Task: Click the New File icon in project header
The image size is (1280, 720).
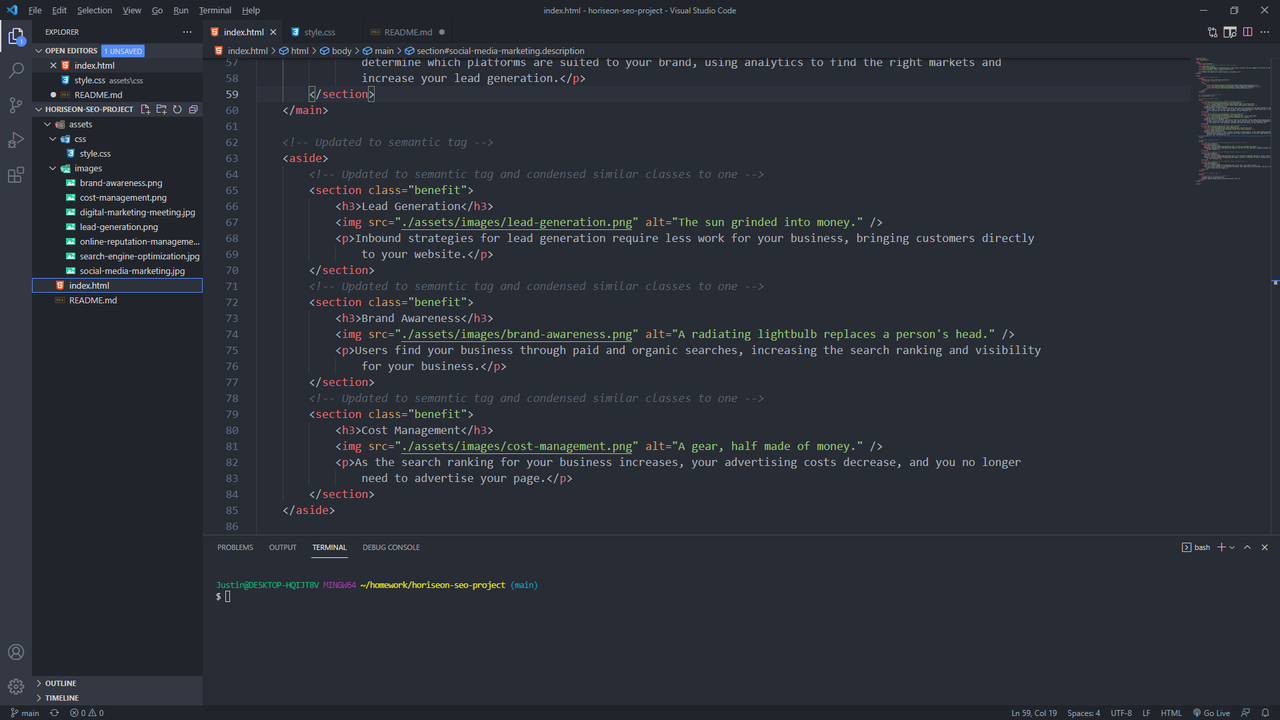Action: (x=145, y=109)
